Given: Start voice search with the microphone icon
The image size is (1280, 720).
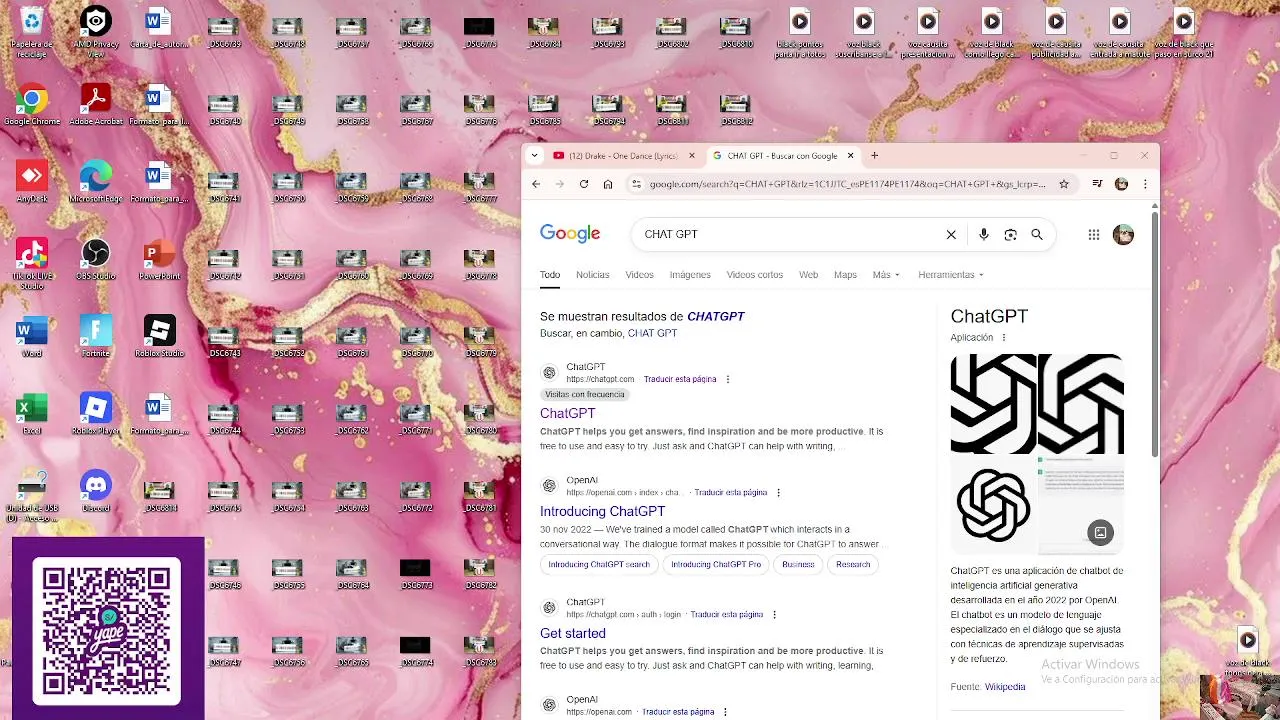Looking at the screenshot, I should click(984, 234).
